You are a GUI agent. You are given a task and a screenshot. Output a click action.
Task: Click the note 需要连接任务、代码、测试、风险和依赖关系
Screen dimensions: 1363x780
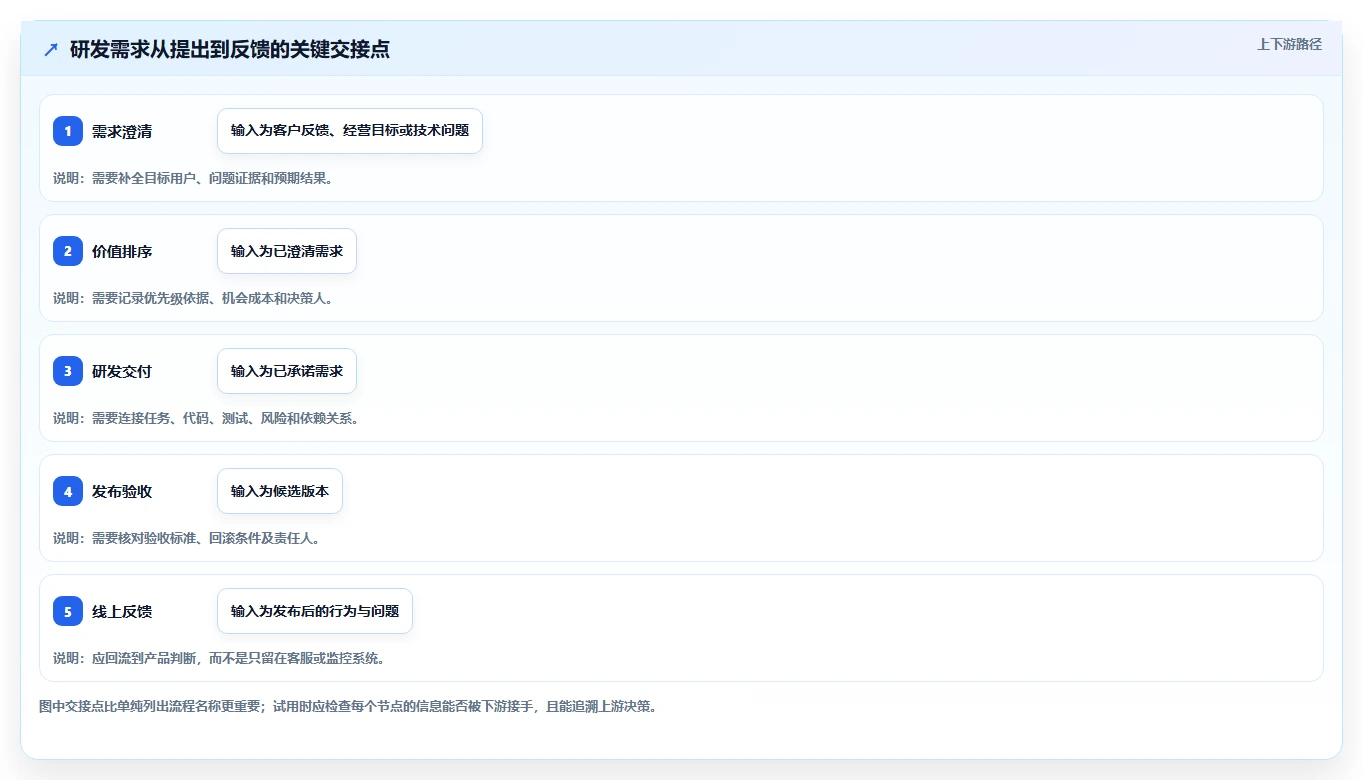pyautogui.click(x=225, y=418)
